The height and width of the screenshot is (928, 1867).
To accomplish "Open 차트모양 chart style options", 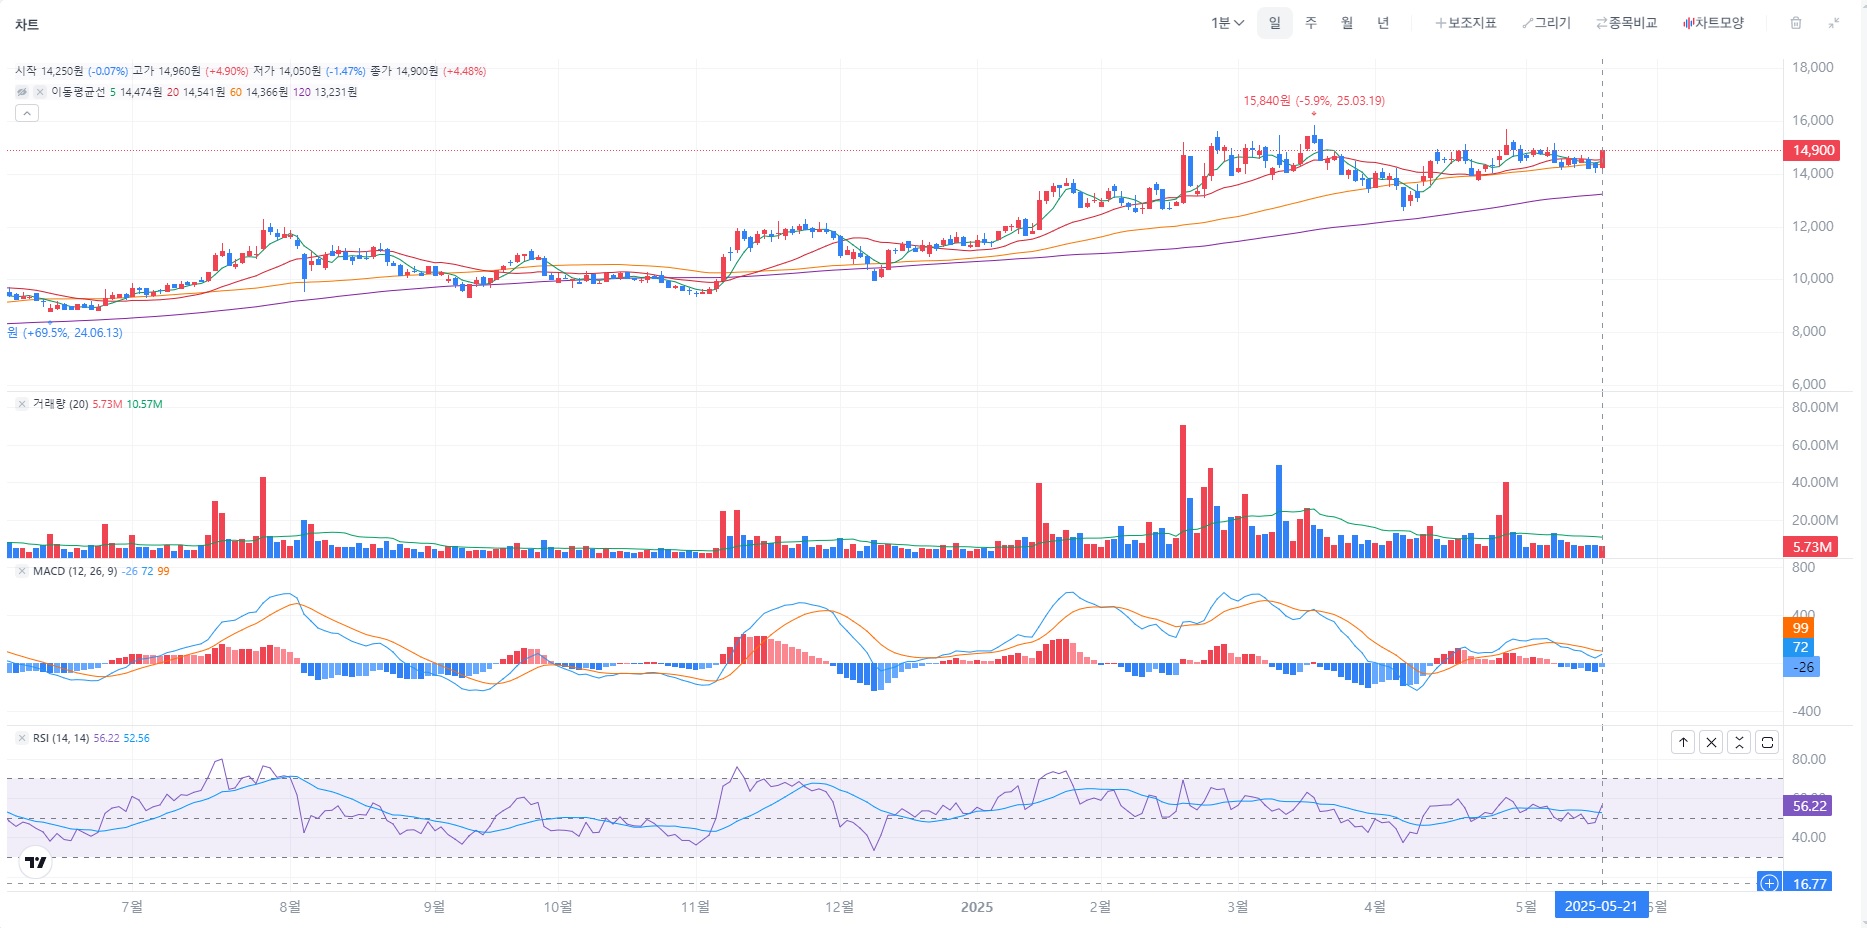I will coord(1713,23).
